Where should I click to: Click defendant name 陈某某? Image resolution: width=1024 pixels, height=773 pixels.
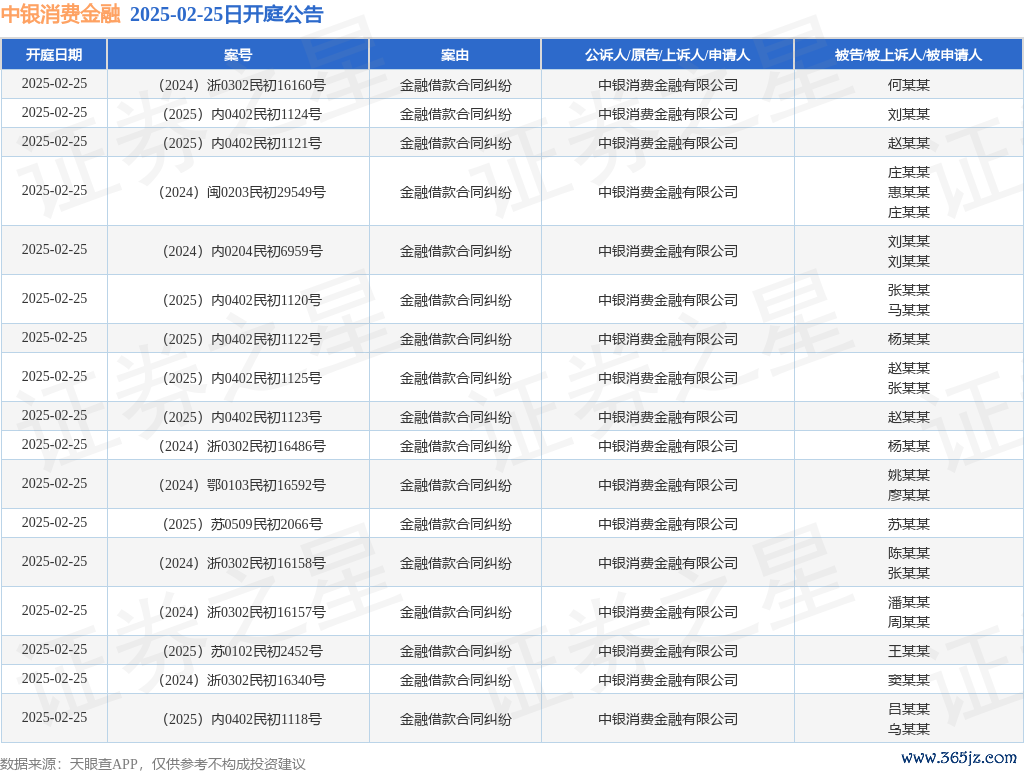point(908,553)
